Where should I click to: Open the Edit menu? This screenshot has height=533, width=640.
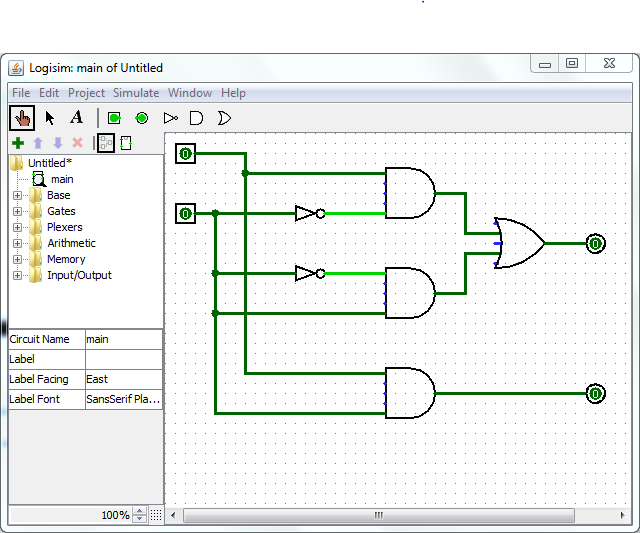point(49,93)
